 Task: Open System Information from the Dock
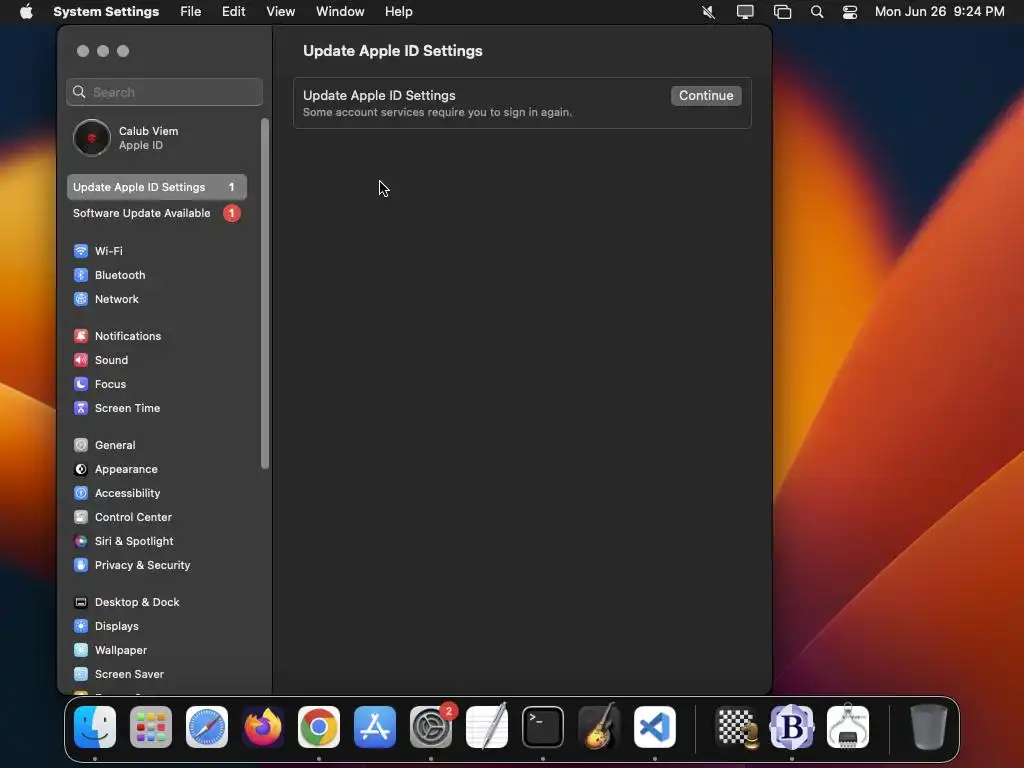coord(848,727)
